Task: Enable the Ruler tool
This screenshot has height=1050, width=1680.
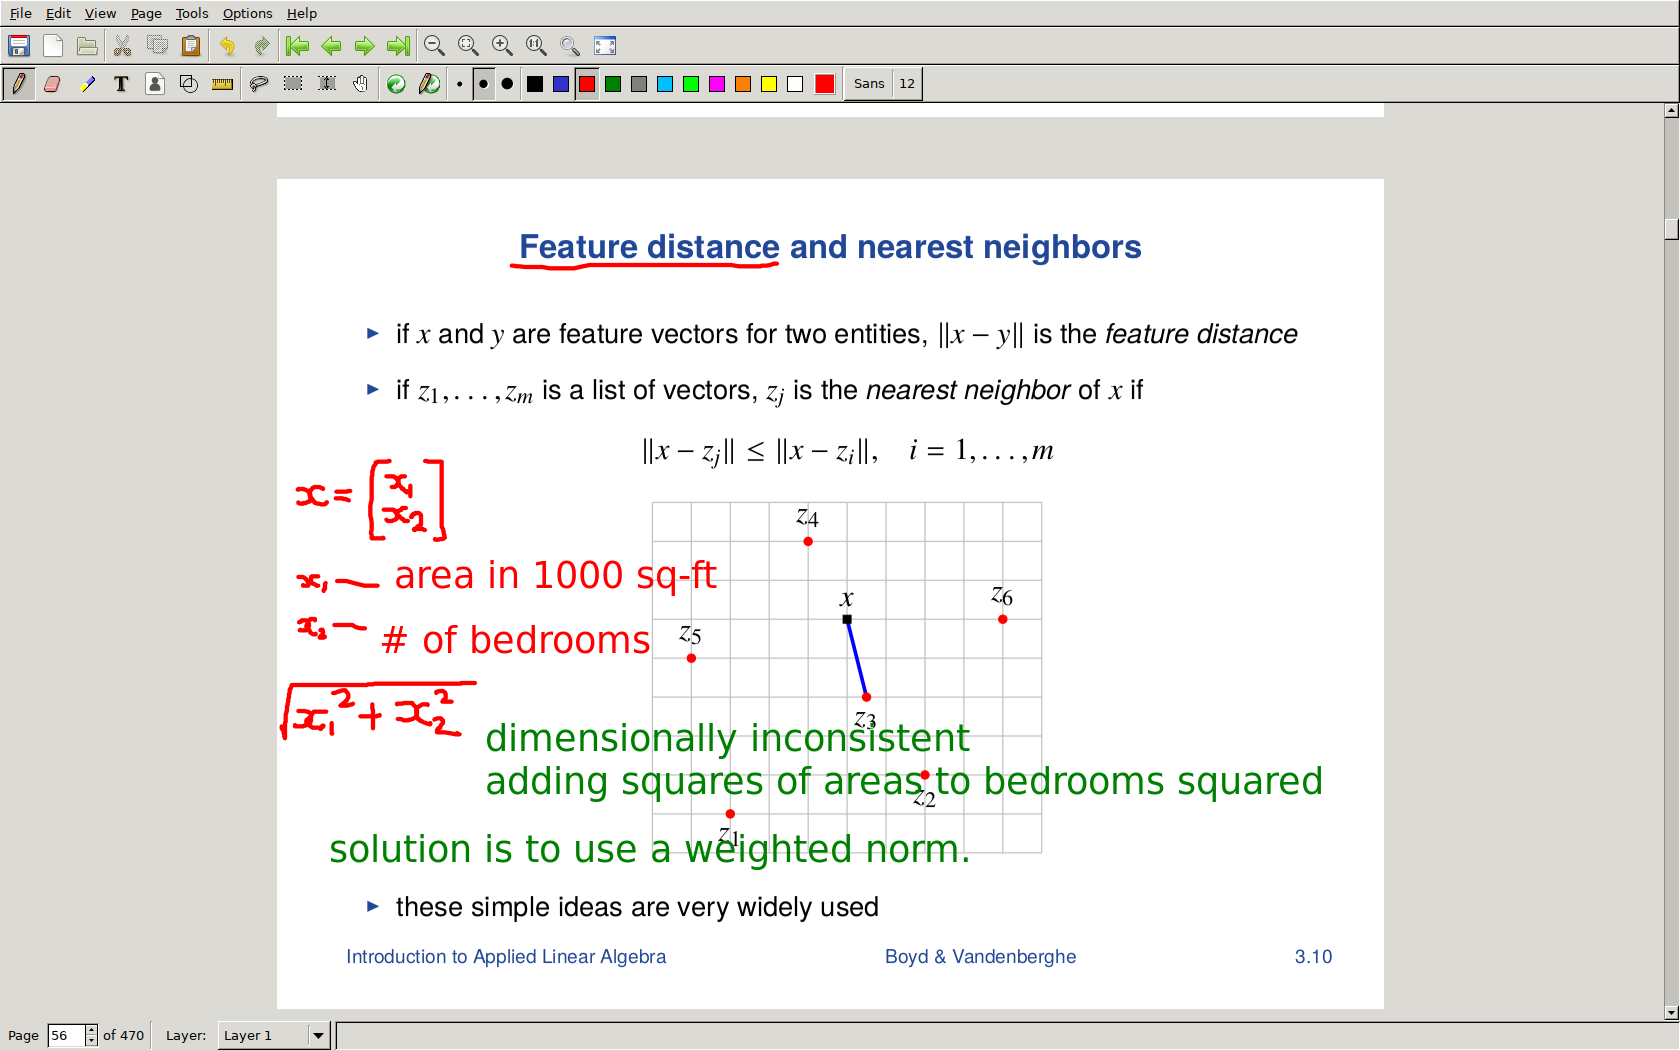Action: (x=222, y=84)
